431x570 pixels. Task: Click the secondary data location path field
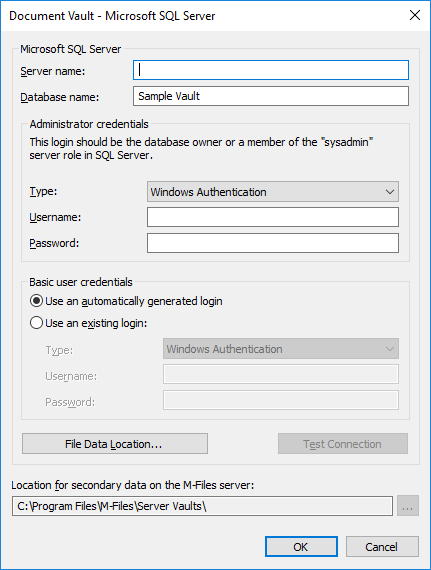[202, 506]
